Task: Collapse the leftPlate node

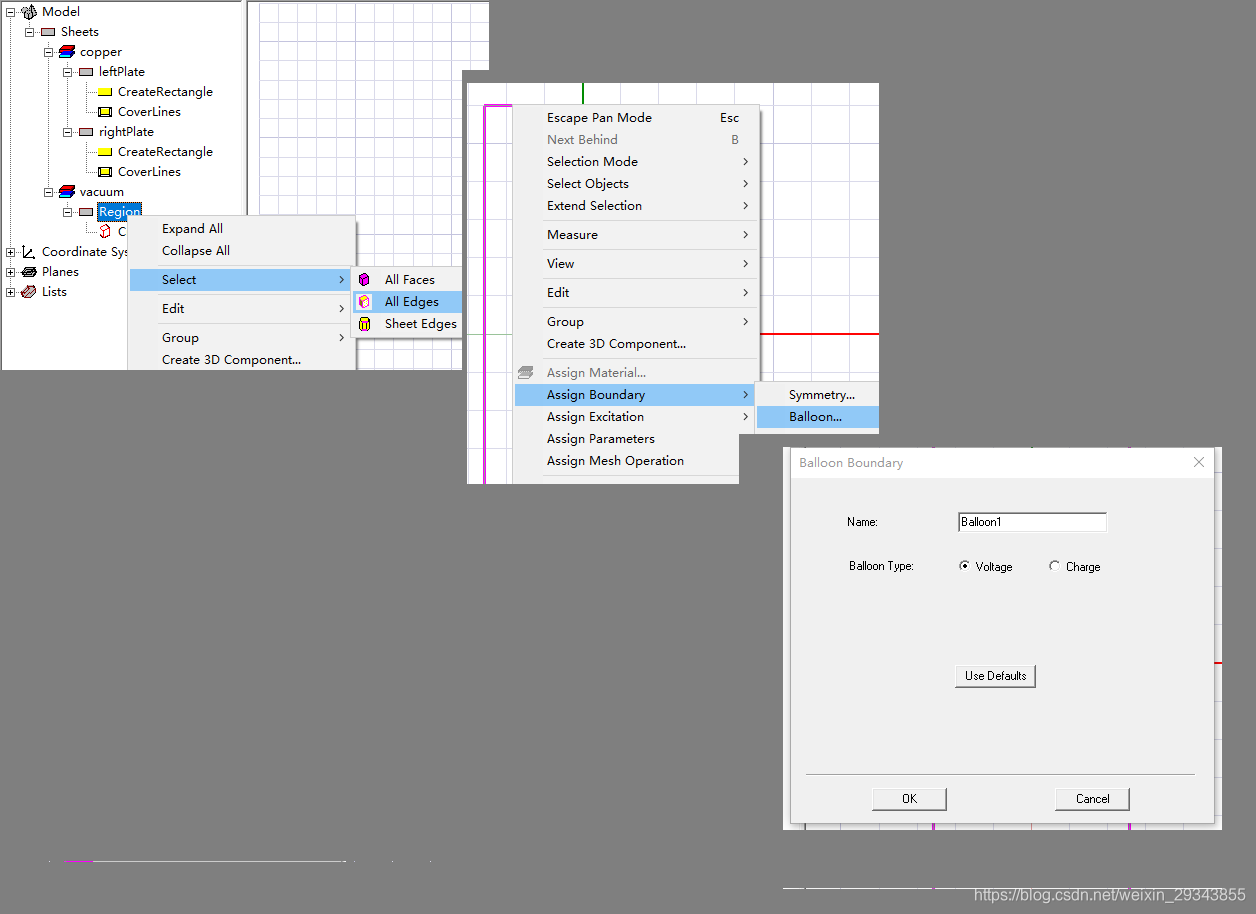Action: (x=68, y=72)
